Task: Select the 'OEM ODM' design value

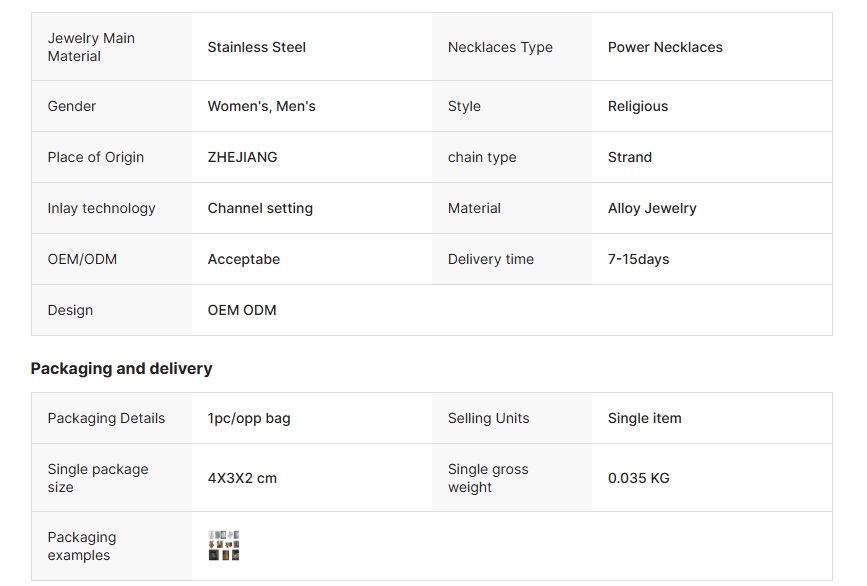Action: pos(242,310)
